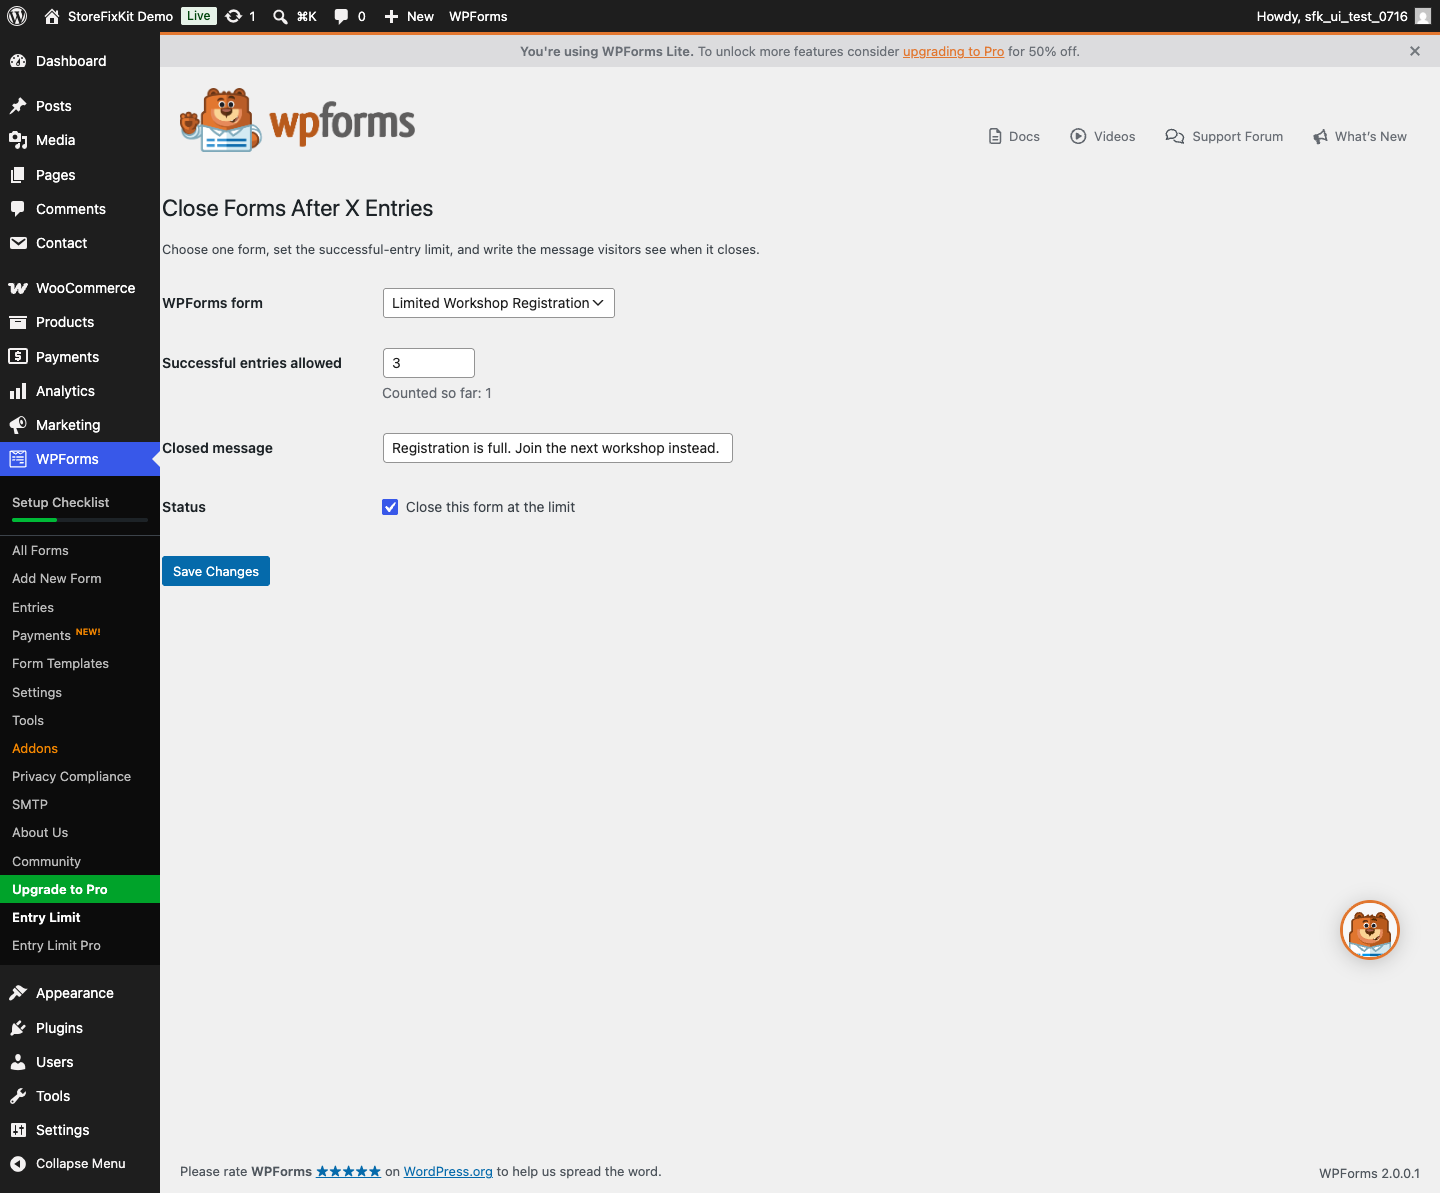The width and height of the screenshot is (1440, 1193).
Task: Click the Live status badge
Action: click(x=199, y=16)
